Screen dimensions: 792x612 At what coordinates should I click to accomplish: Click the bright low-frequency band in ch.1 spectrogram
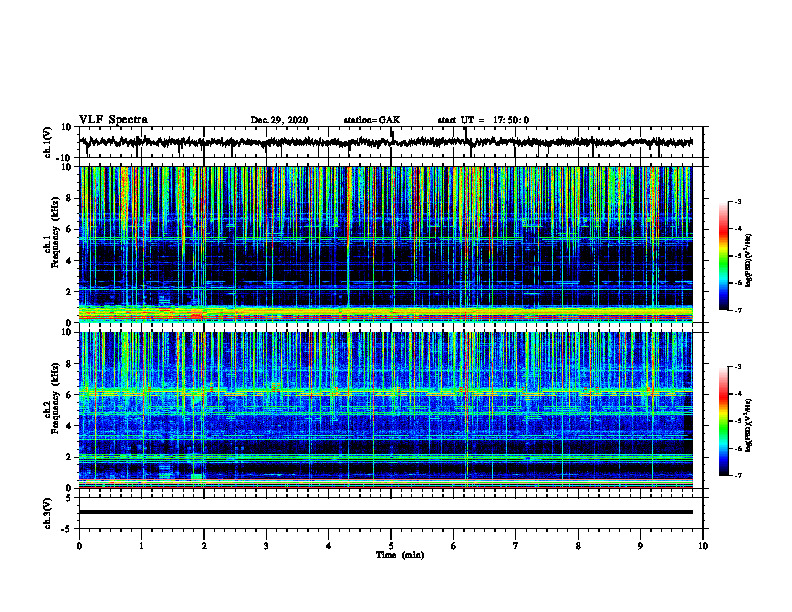coord(386,313)
